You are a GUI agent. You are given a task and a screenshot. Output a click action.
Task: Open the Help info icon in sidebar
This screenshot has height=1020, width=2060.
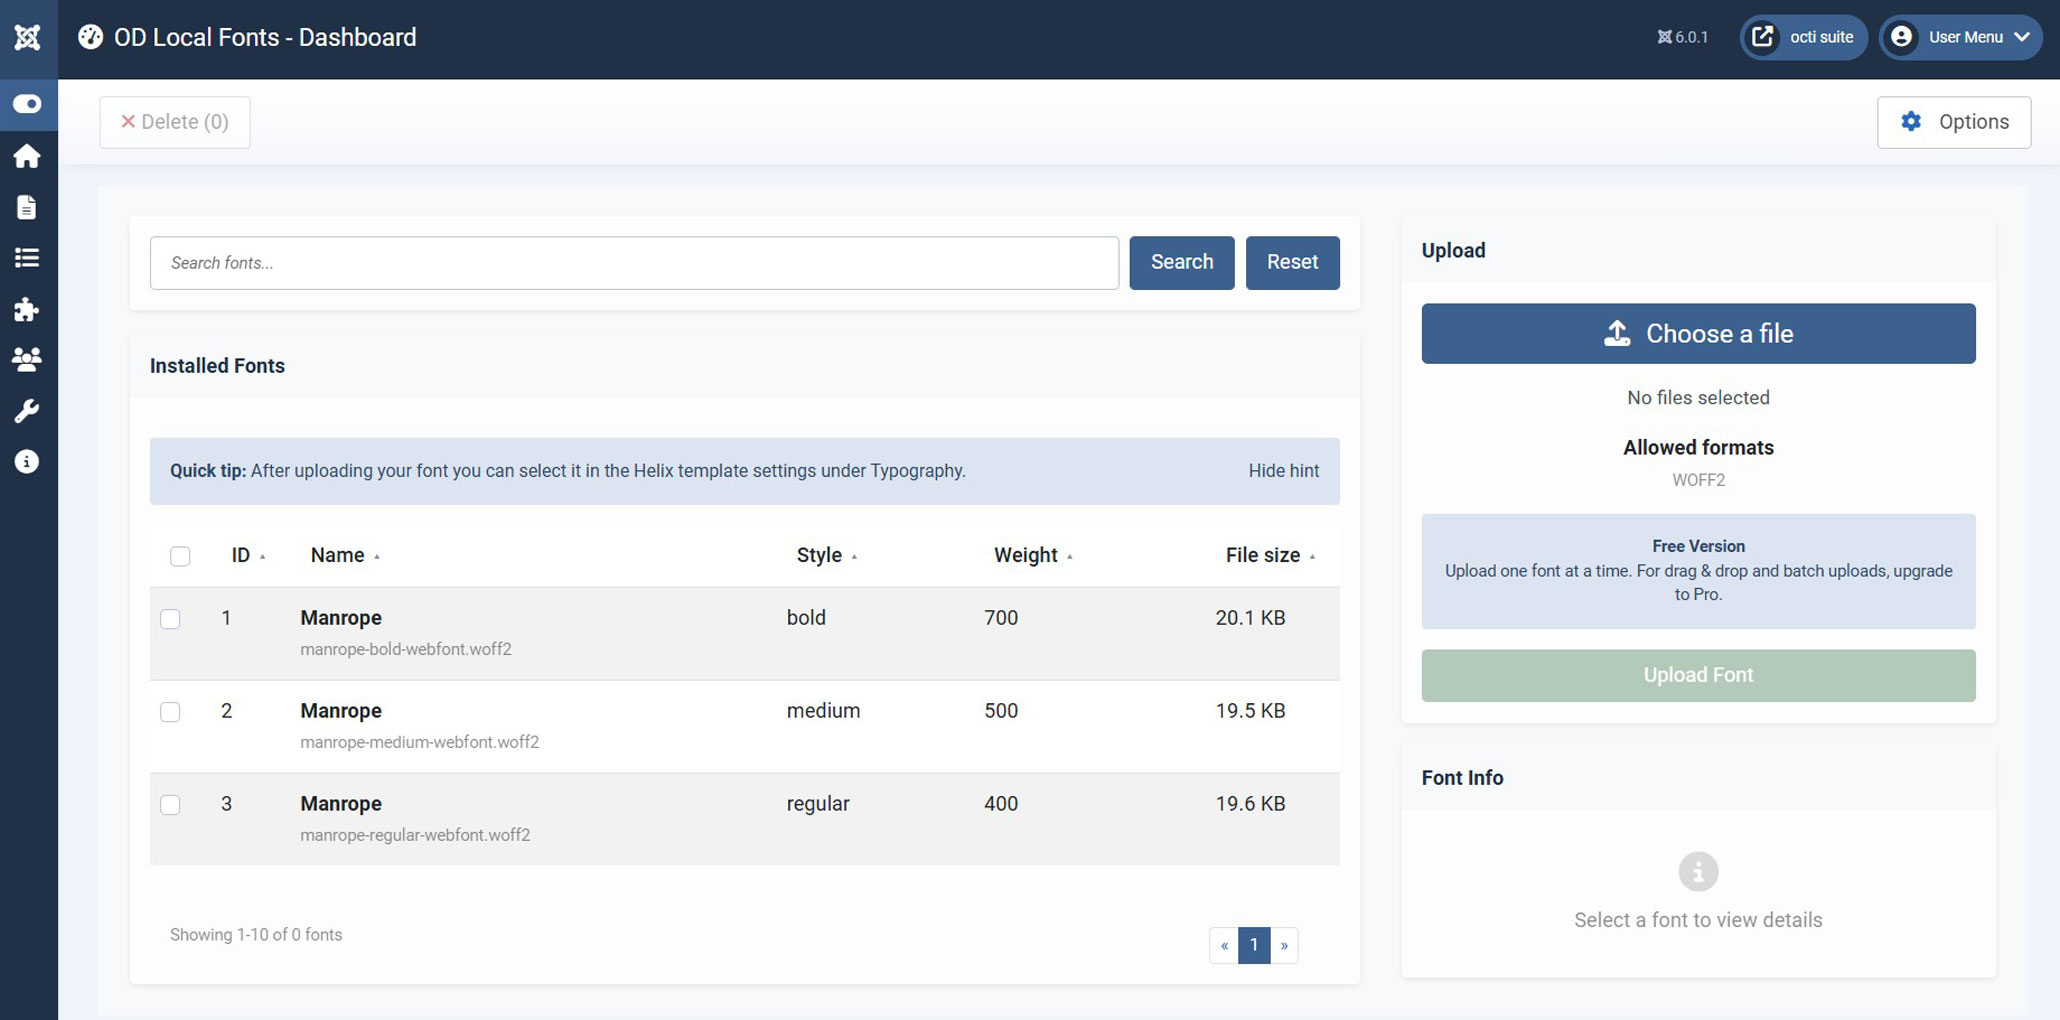tap(27, 461)
